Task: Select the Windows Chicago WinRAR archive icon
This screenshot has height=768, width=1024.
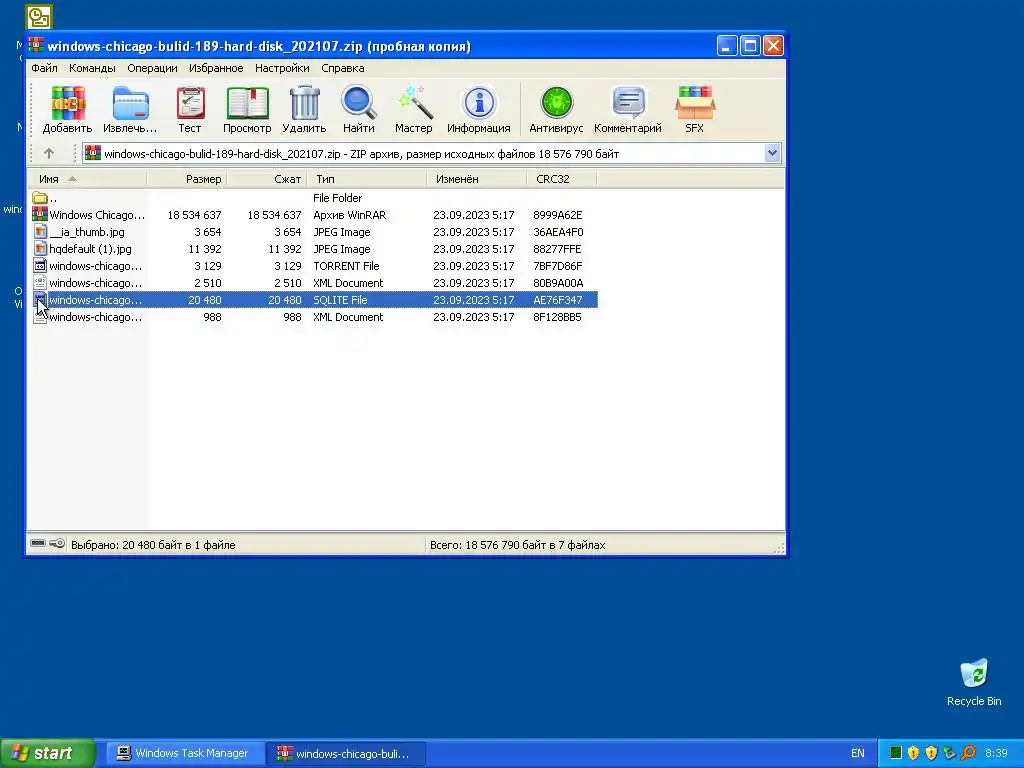Action: click(40, 215)
